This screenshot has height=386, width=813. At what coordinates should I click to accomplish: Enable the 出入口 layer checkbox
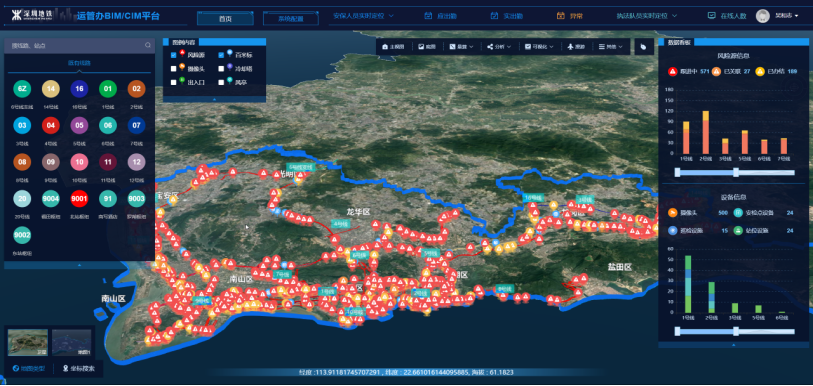[x=174, y=82]
